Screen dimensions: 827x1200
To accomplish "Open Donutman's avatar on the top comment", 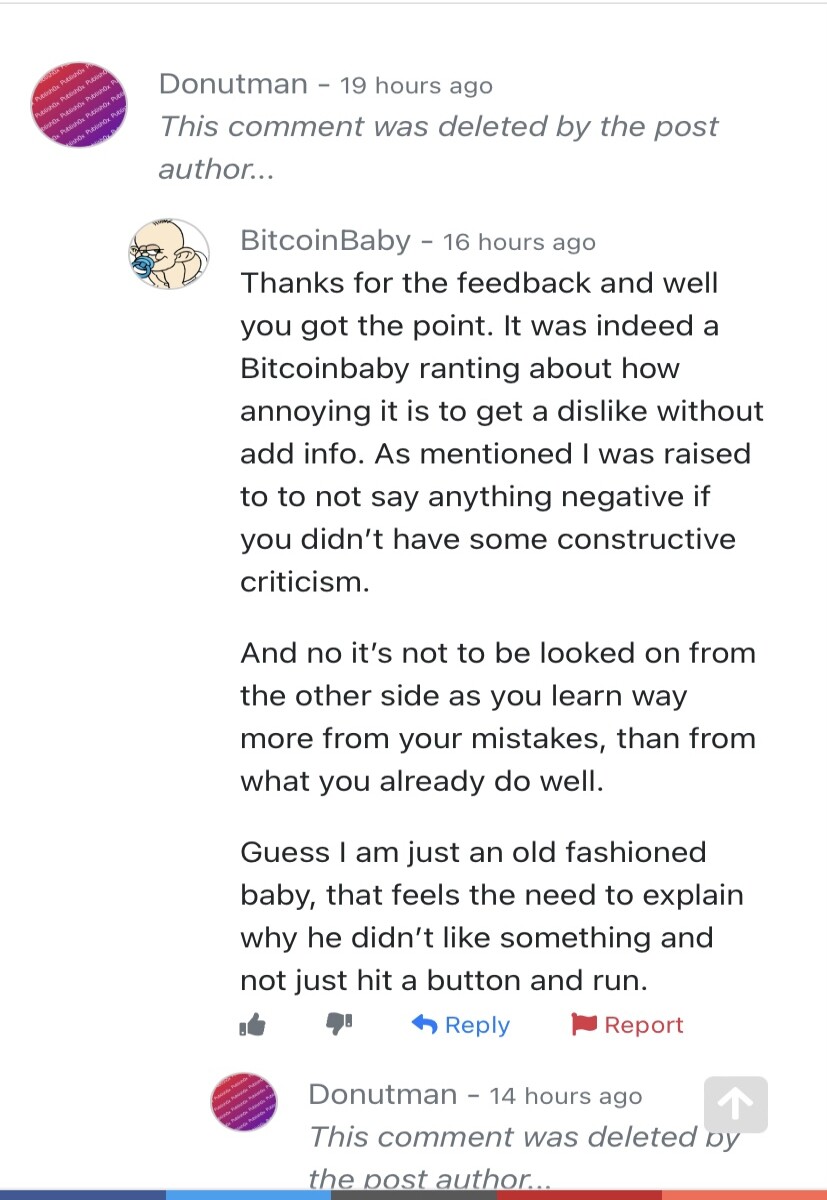I will coord(80,106).
